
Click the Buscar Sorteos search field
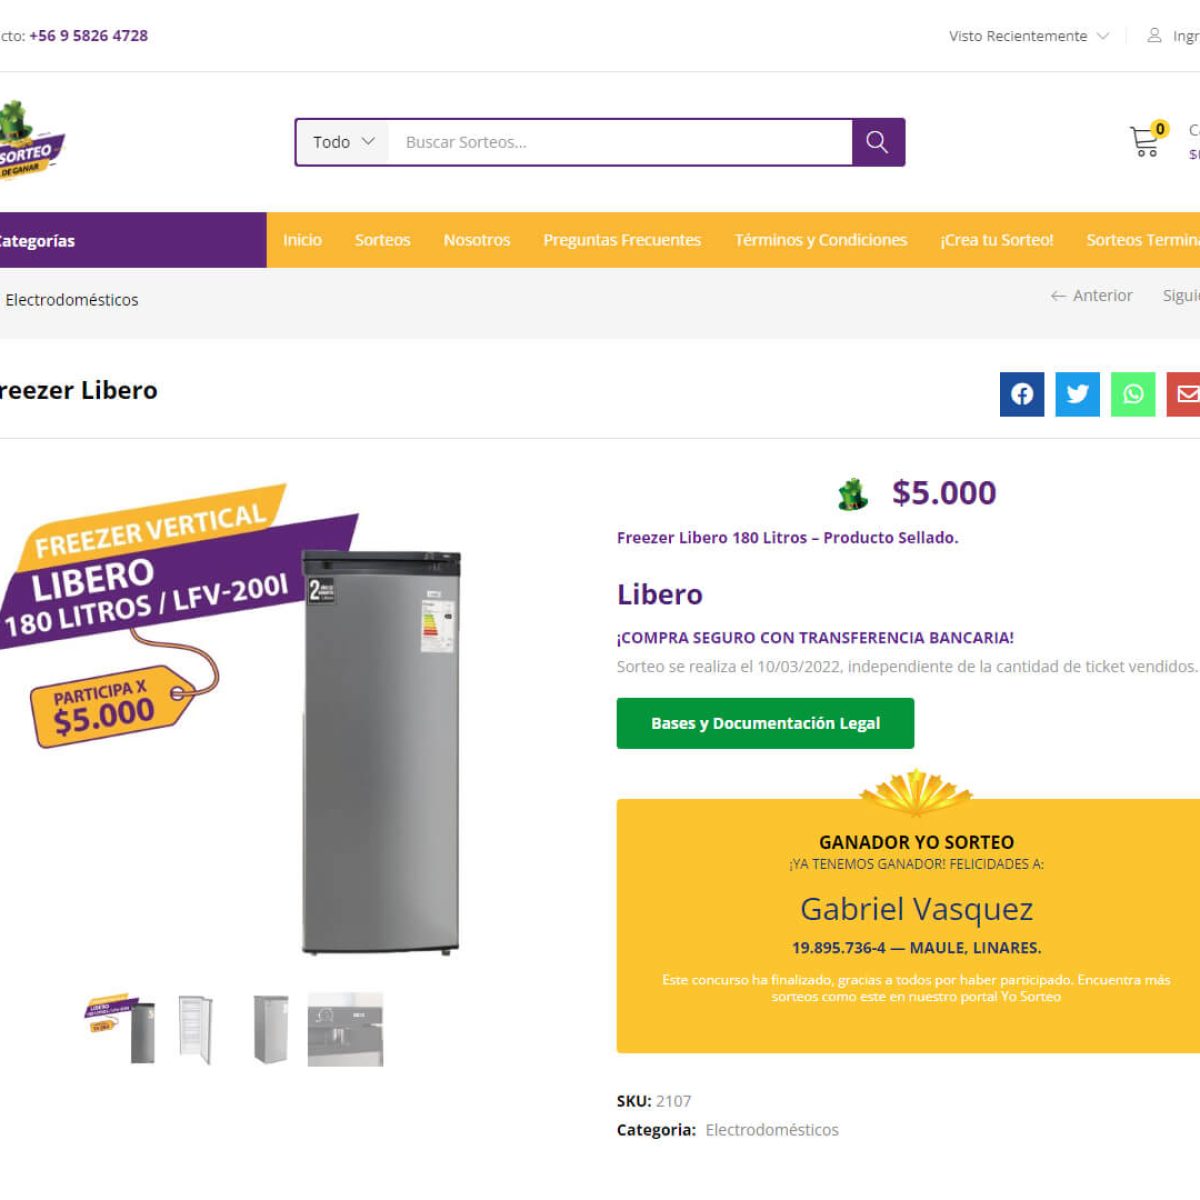[x=620, y=142]
